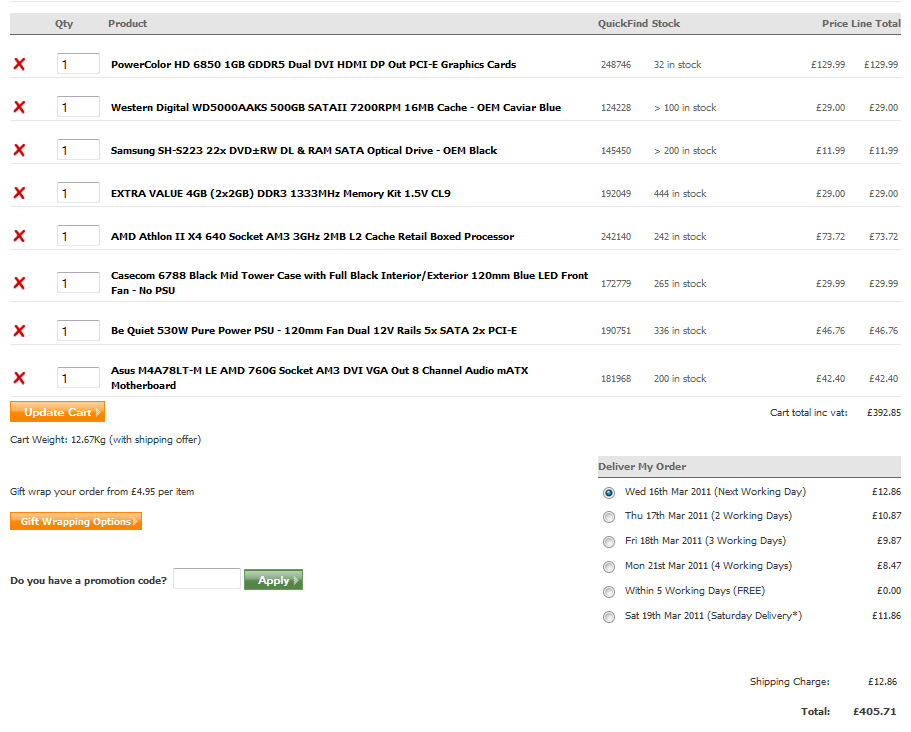Click the promotion code text field

[x=207, y=579]
